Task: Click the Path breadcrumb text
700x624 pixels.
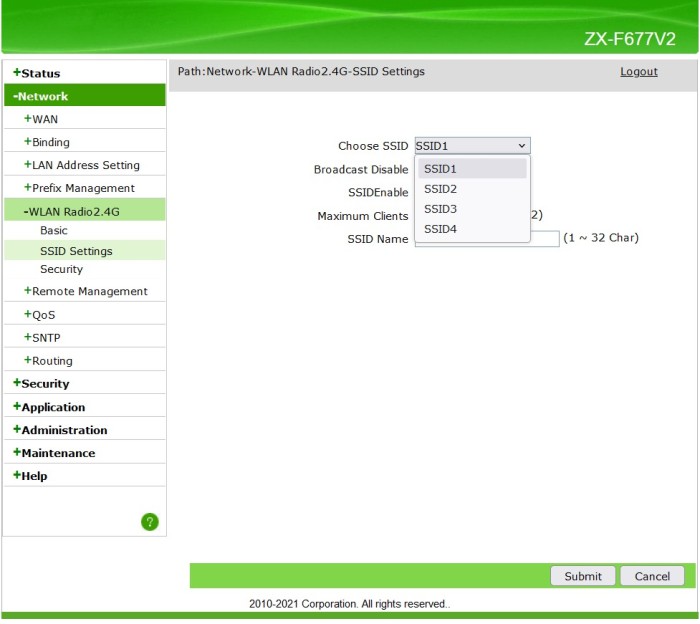Action: (x=301, y=71)
